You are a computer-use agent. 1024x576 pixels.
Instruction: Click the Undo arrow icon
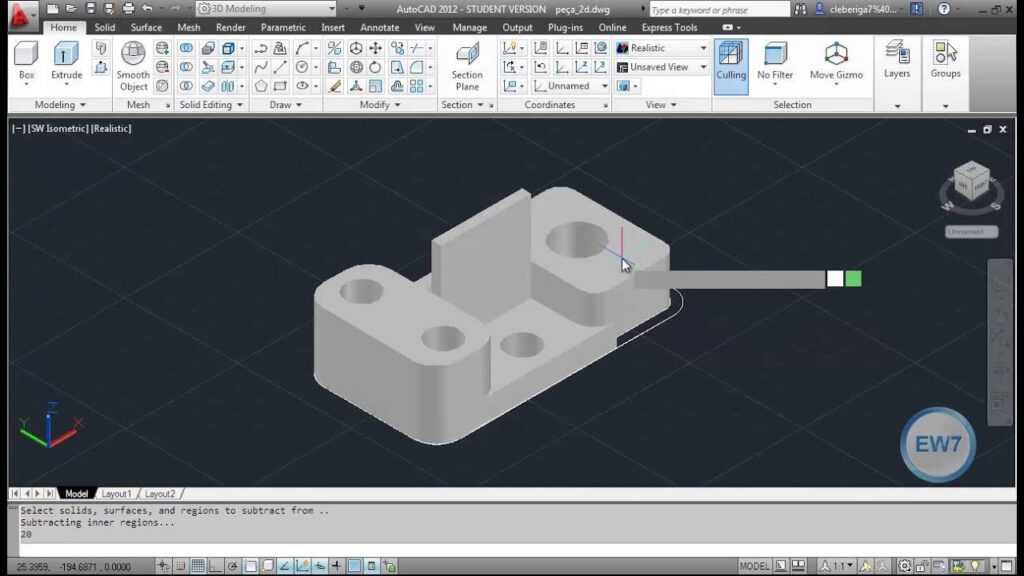point(148,8)
